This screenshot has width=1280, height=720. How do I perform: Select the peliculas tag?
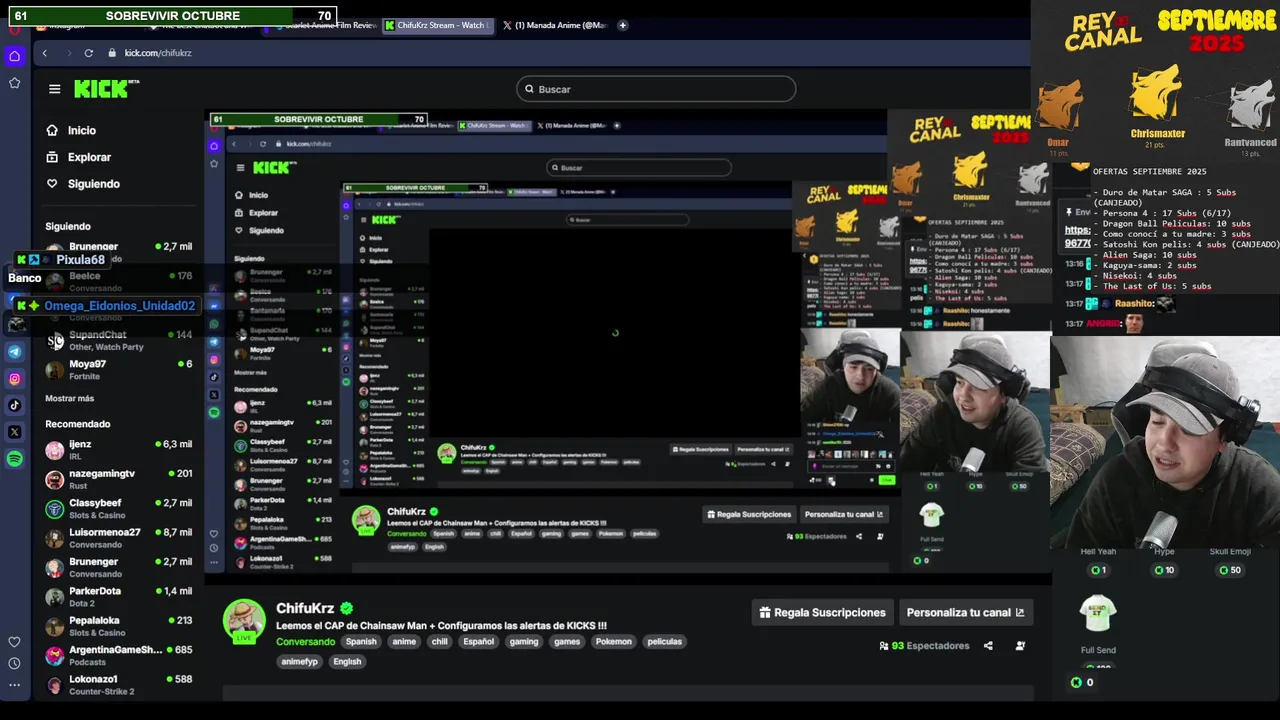[664, 642]
